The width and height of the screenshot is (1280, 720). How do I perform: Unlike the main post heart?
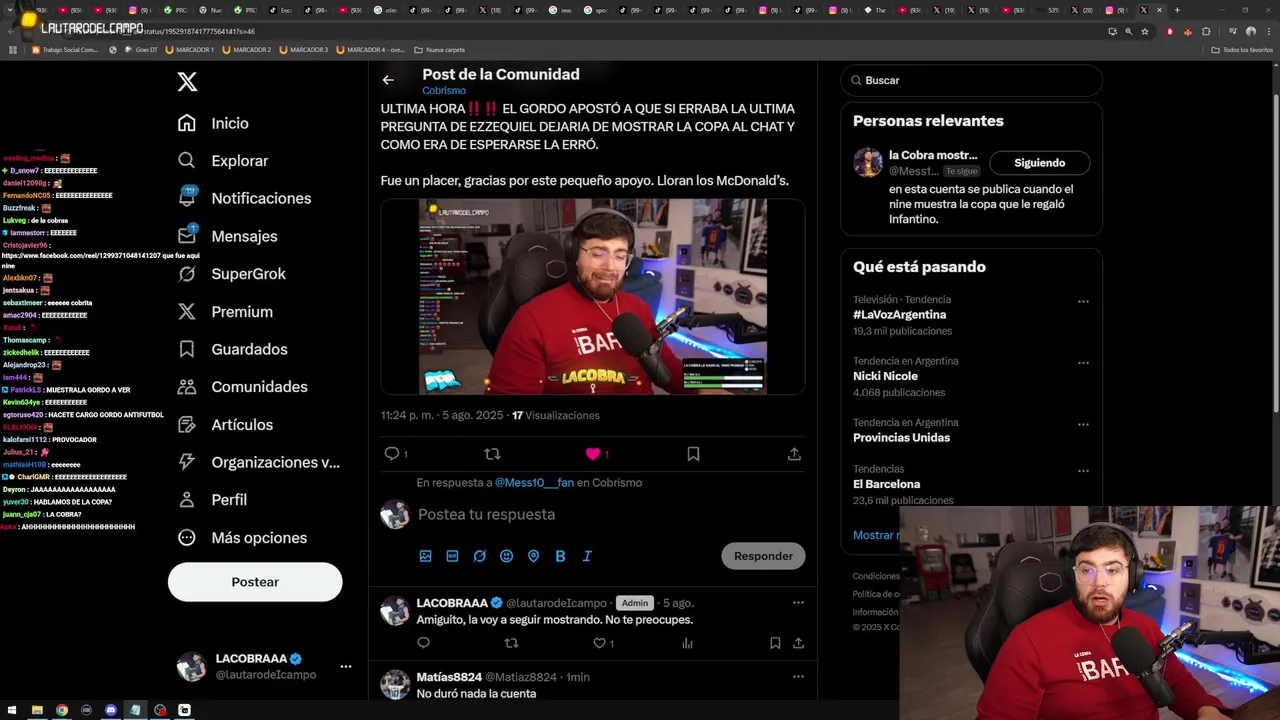pos(593,454)
